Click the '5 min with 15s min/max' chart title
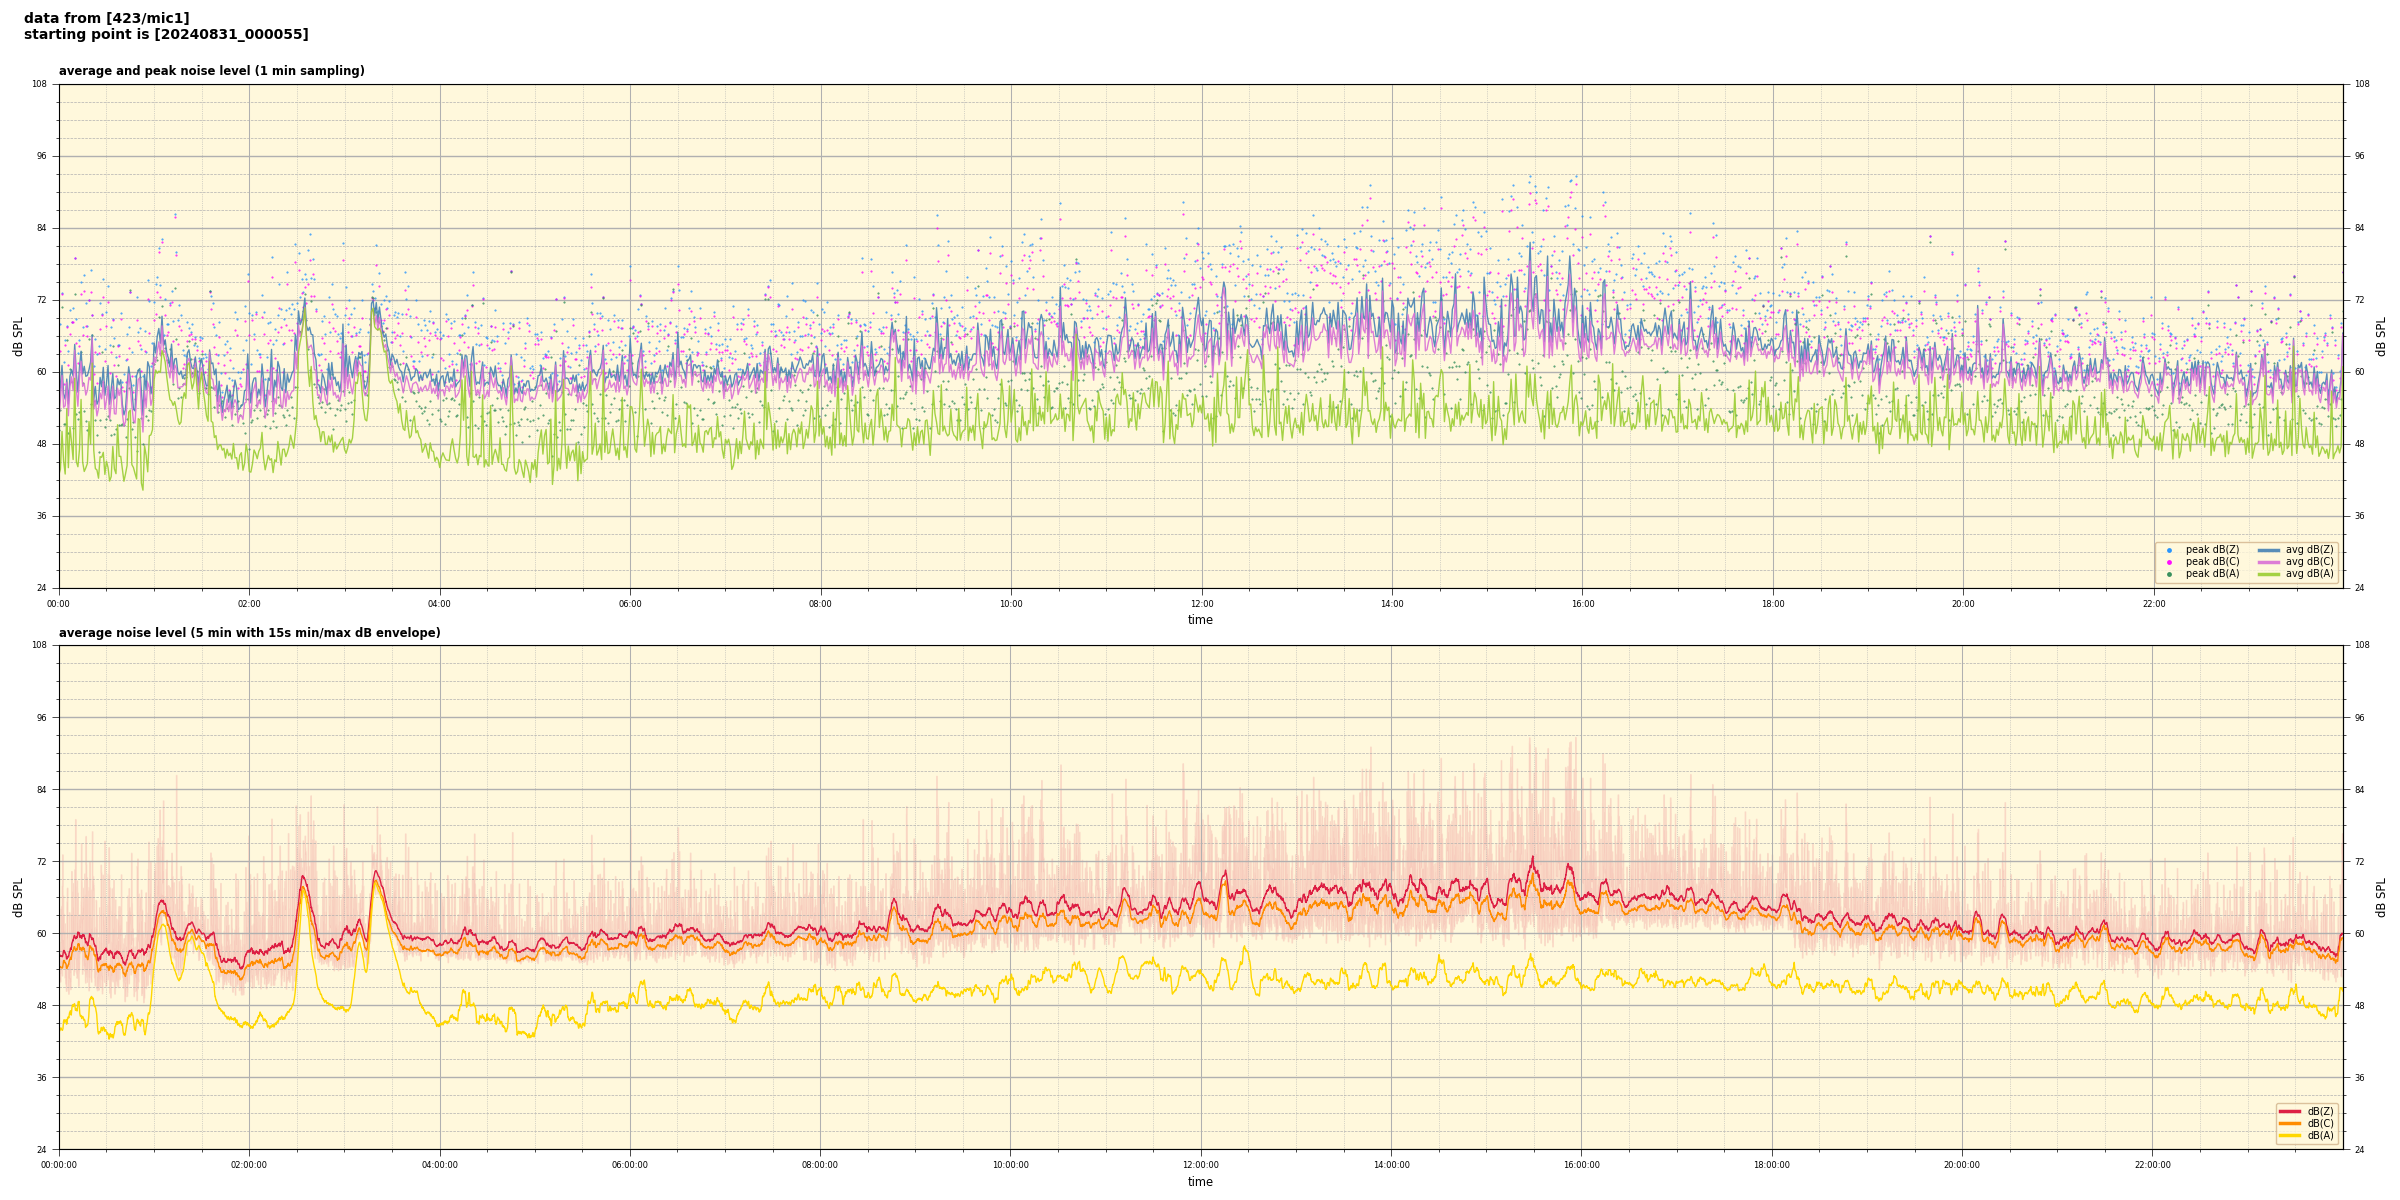The image size is (2400, 1200). coord(249,633)
